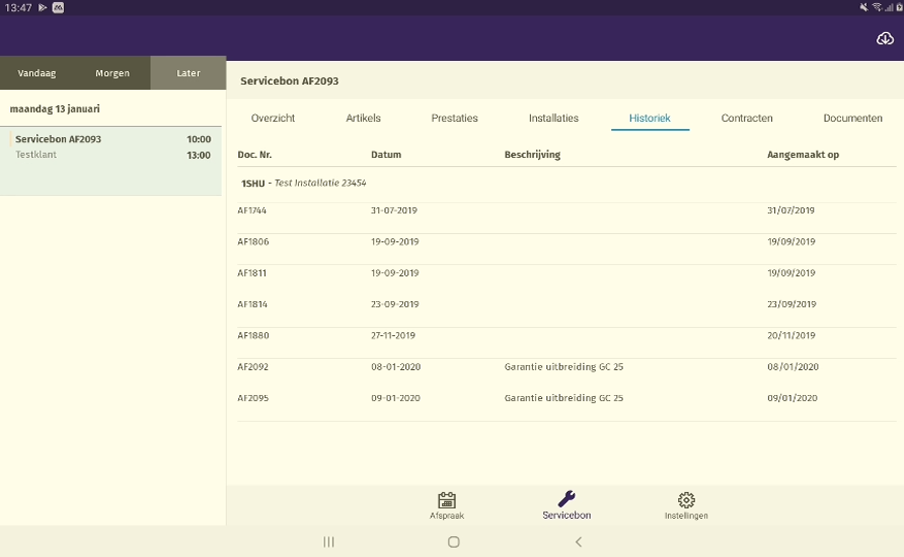The image size is (904, 557).
Task: Open the Documenten tab
Action: click(852, 118)
